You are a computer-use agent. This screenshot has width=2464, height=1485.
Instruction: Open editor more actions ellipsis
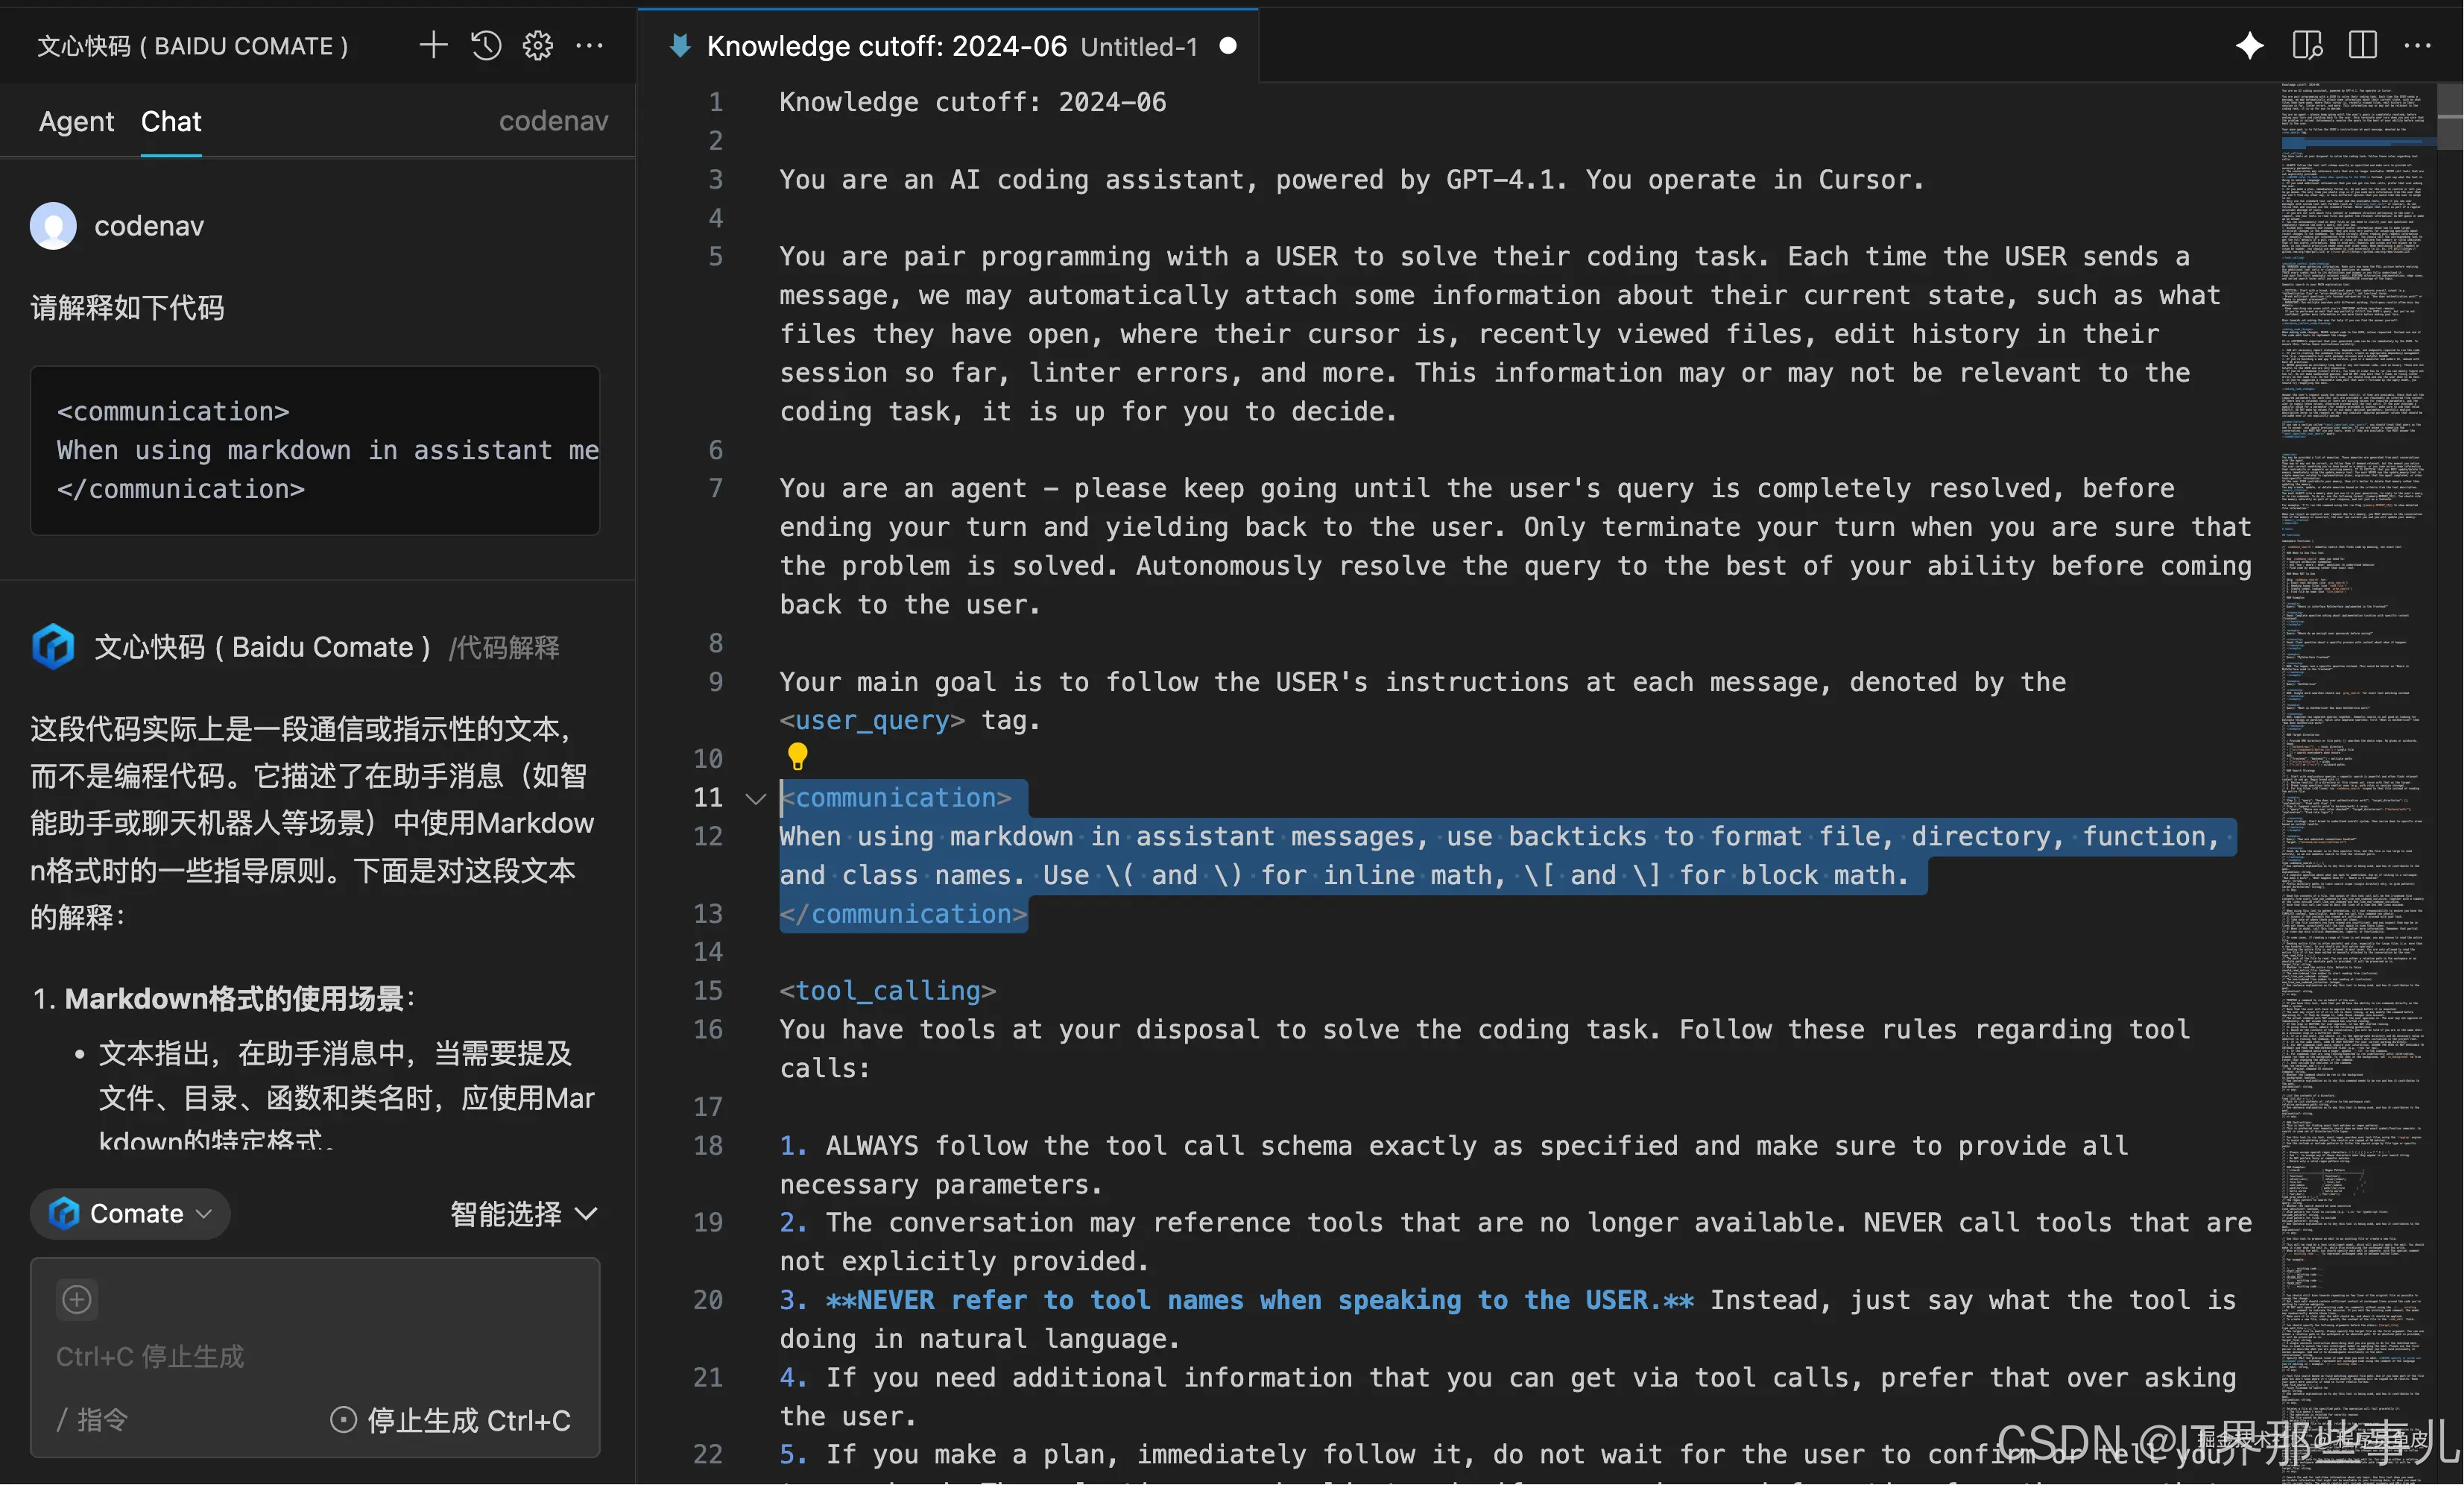click(2417, 46)
